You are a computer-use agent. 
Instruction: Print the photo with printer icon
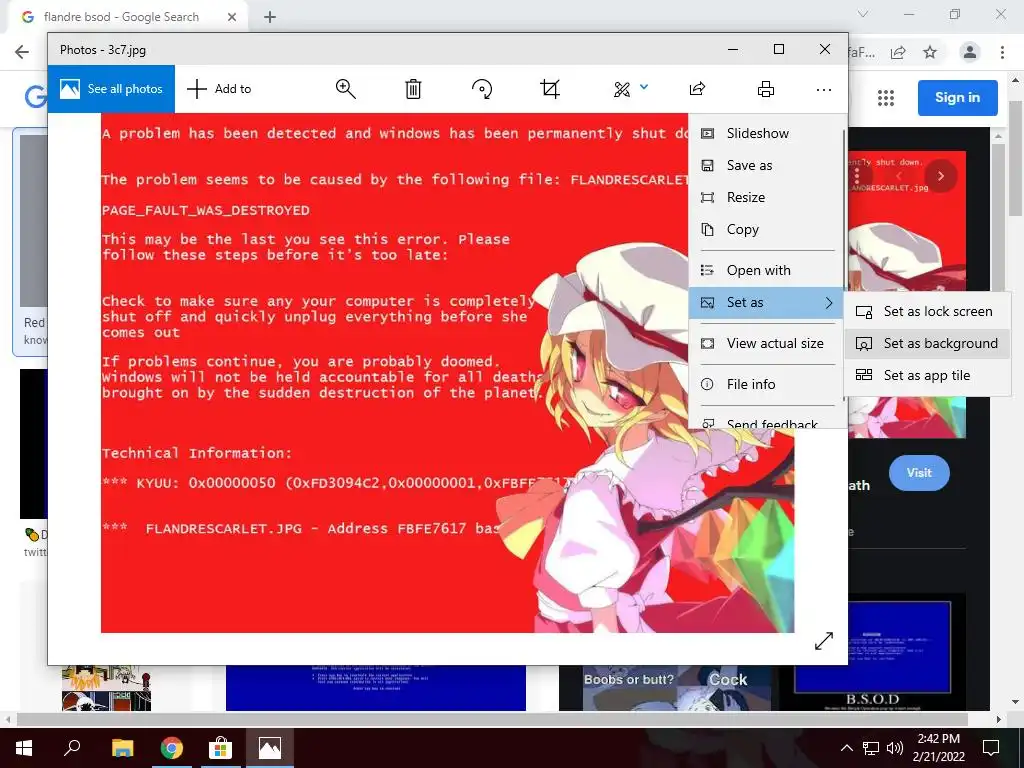pos(765,89)
